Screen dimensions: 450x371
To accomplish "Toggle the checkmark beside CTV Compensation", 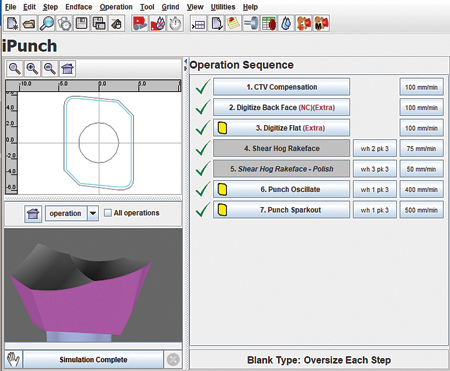I will (203, 87).
